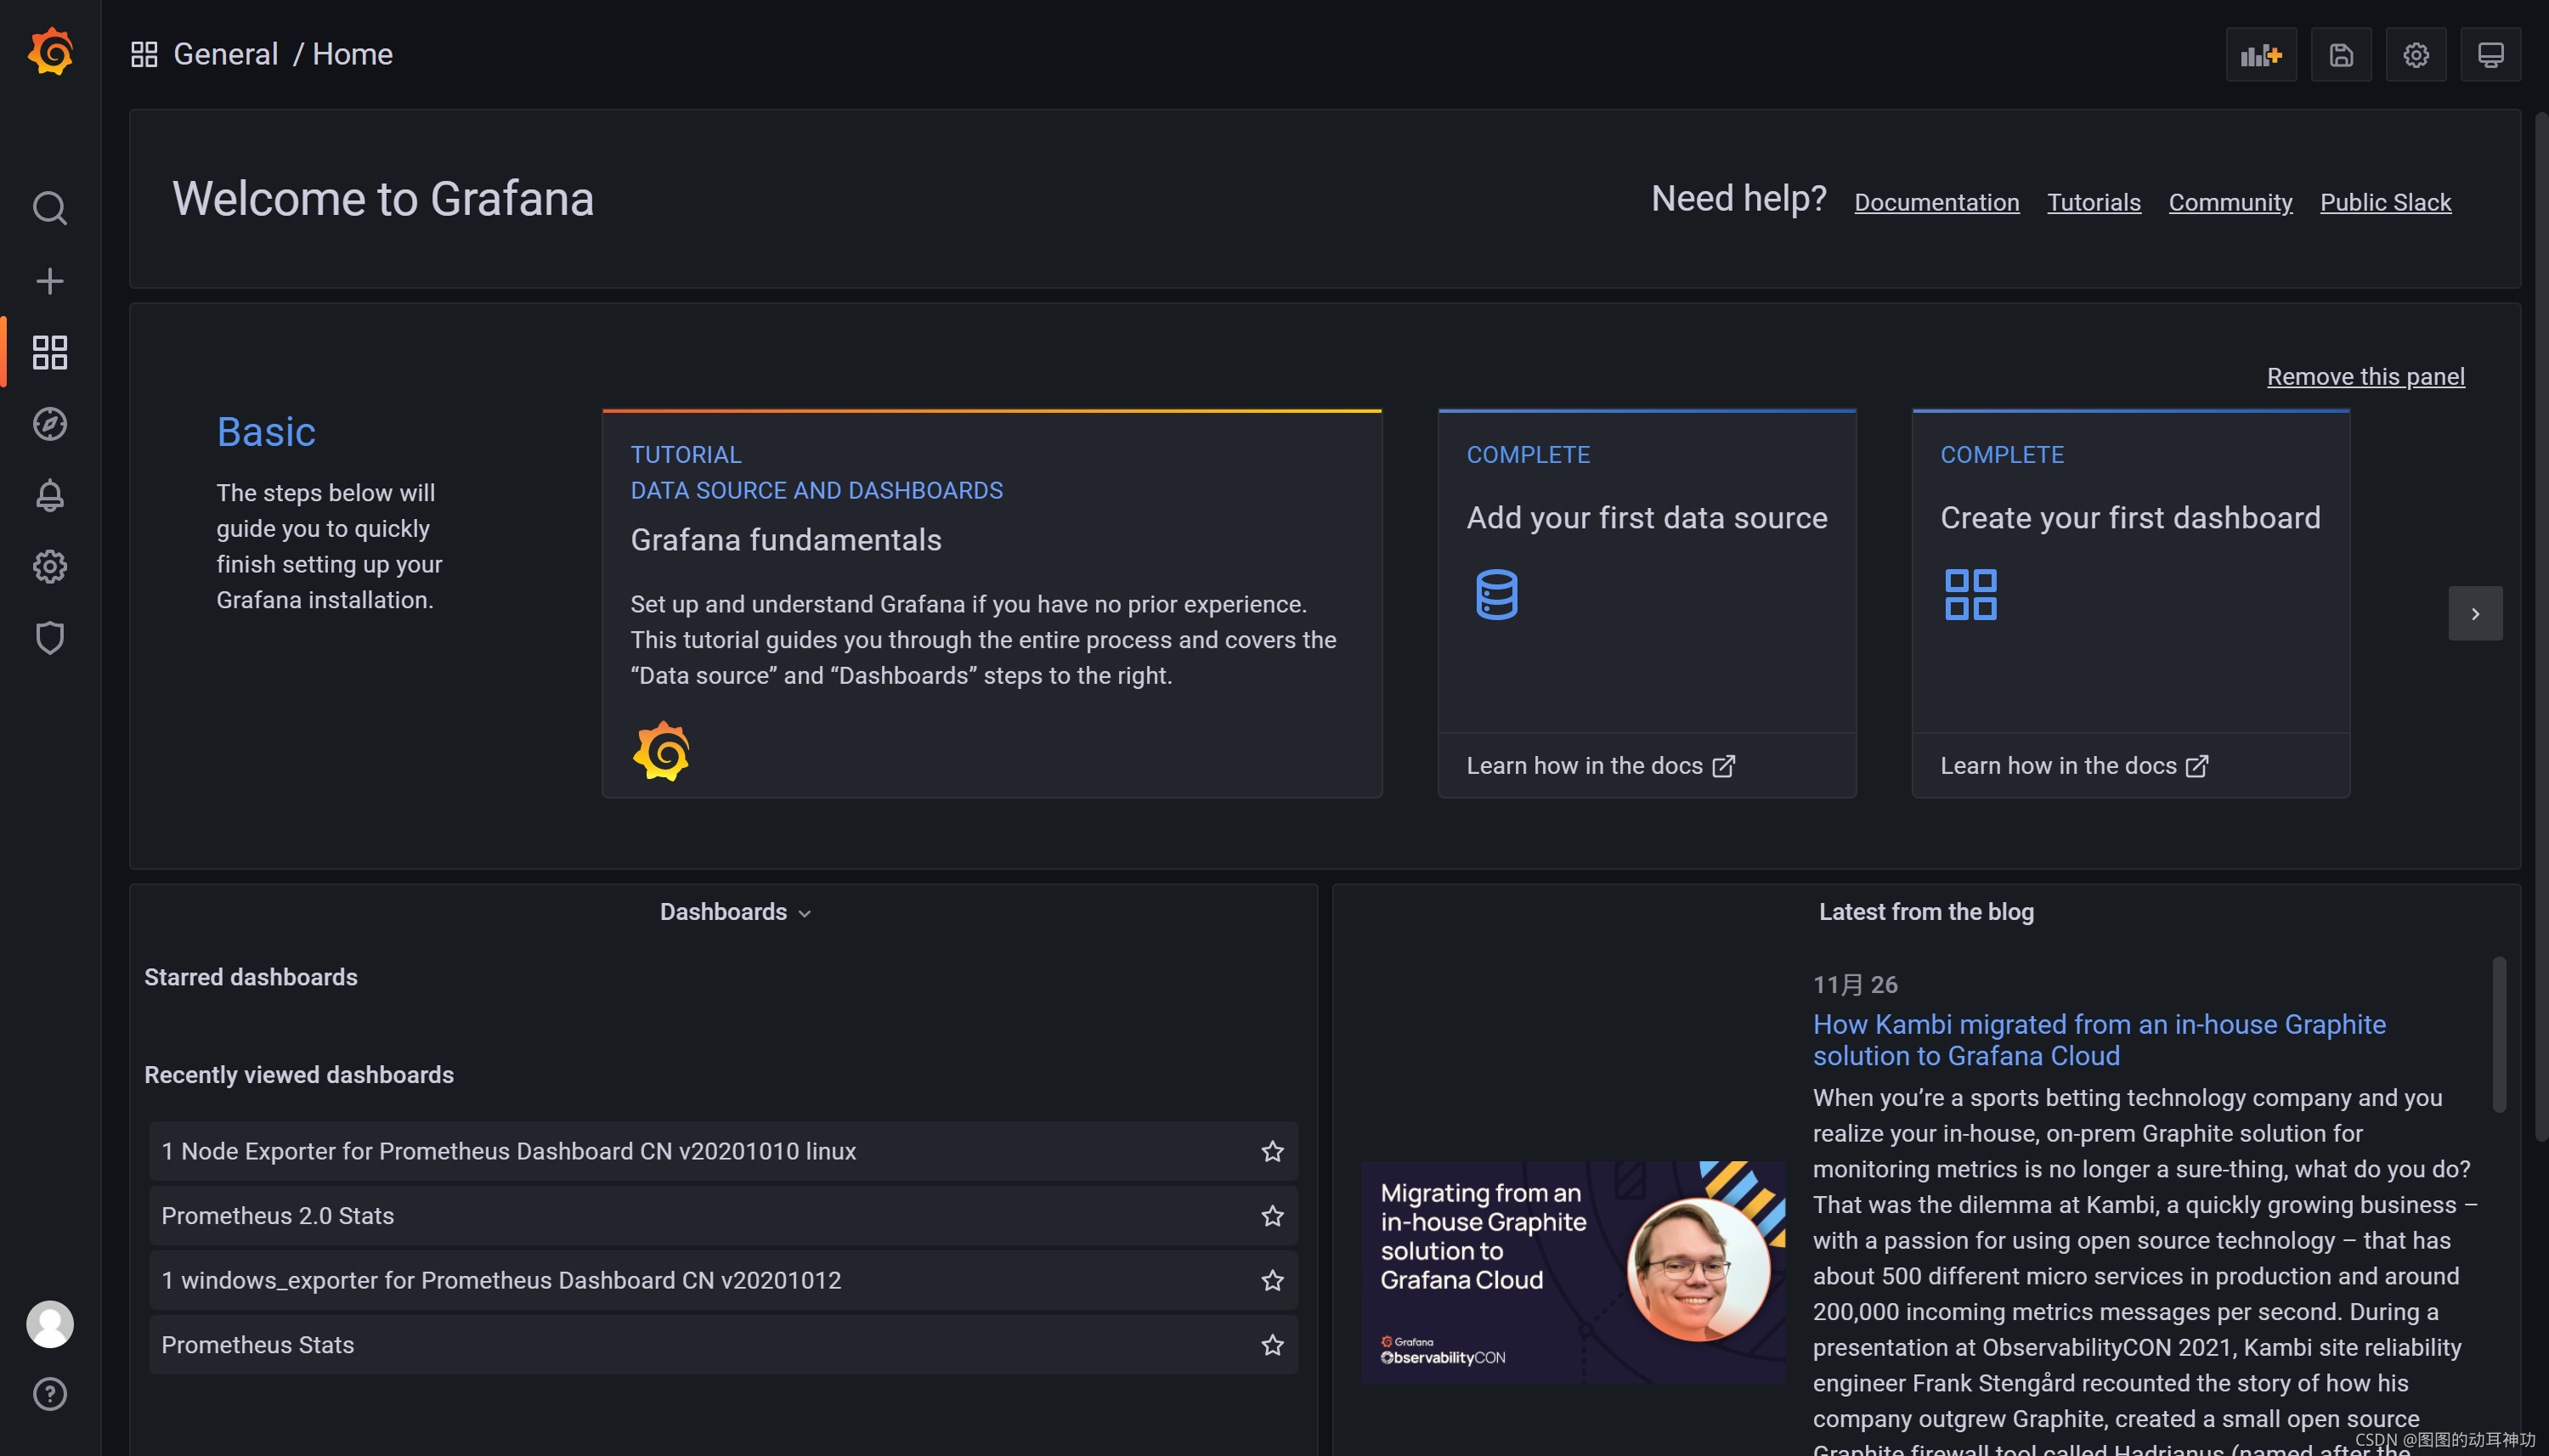Star the Node Exporter linux dashboard
The width and height of the screenshot is (2549, 1456).
click(x=1272, y=1151)
